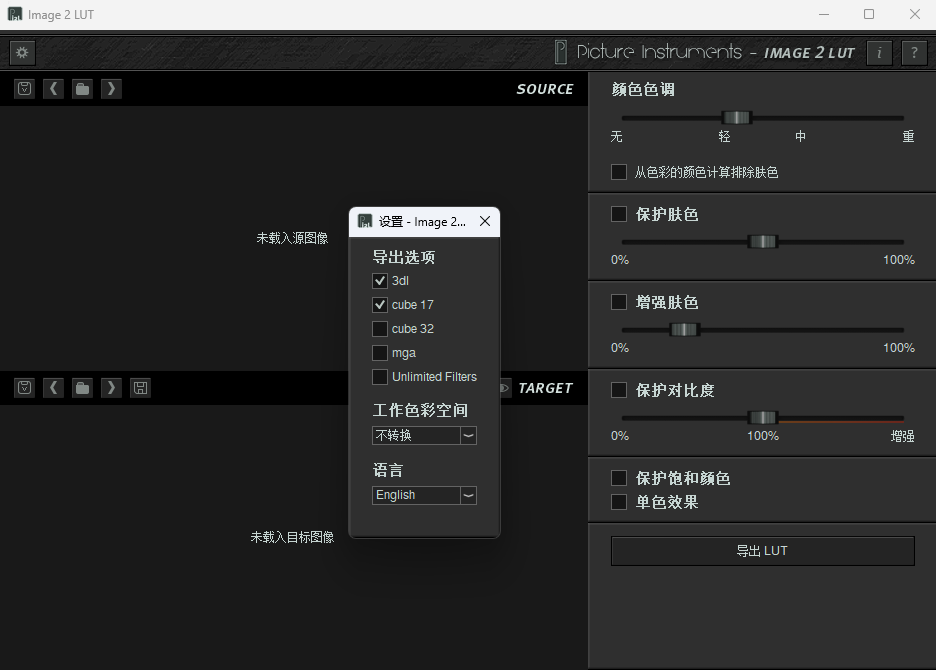Uncheck the 3dl export option
The height and width of the screenshot is (670, 936).
pyautogui.click(x=380, y=281)
